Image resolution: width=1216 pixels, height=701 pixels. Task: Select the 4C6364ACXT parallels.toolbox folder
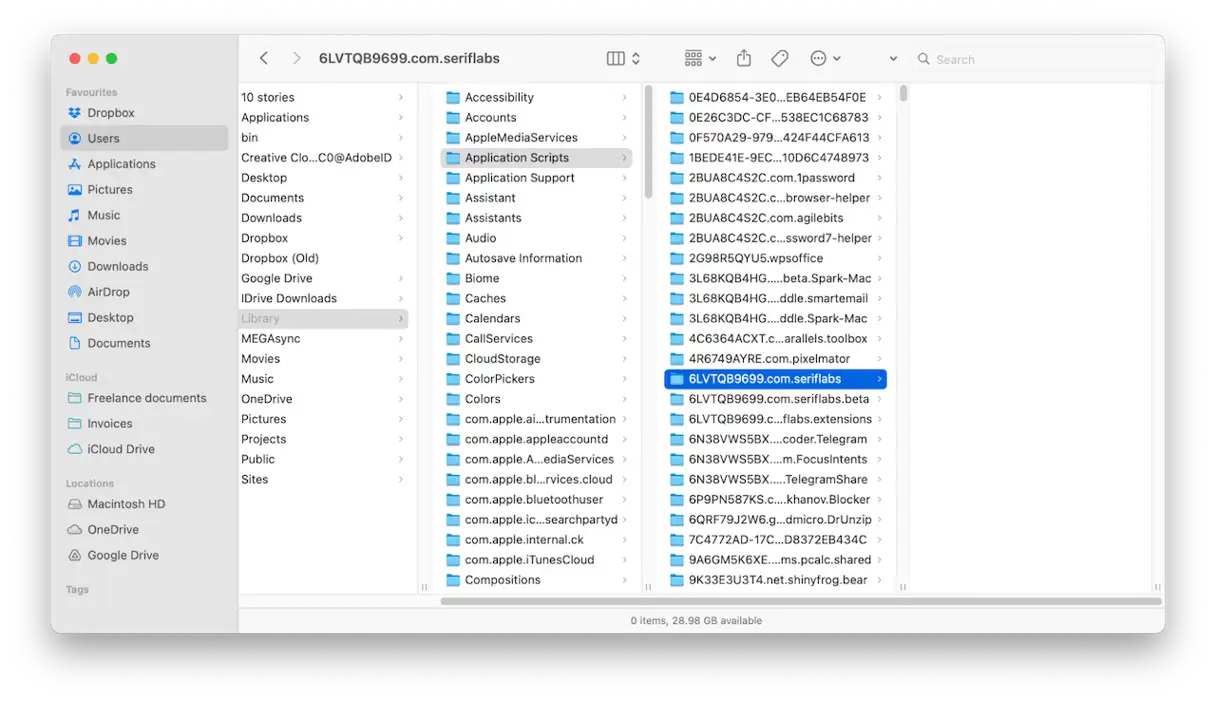coord(776,338)
